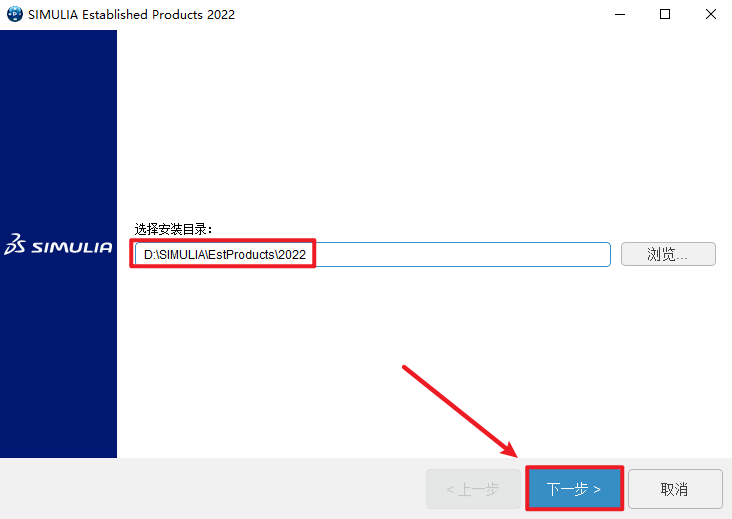Proceed with the 下一步 > button
Image resolution: width=732 pixels, height=519 pixels.
(574, 489)
